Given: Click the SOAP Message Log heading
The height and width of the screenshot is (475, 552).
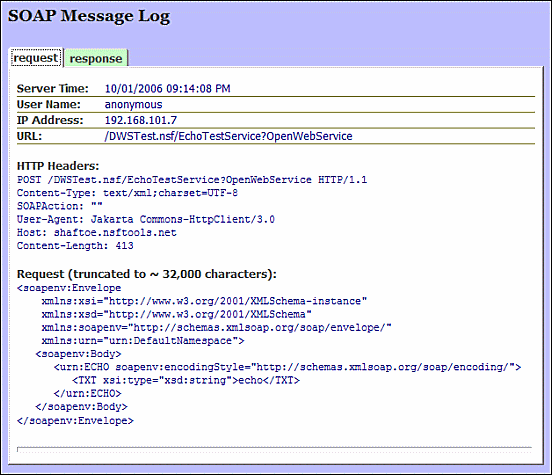Looking at the screenshot, I should [89, 16].
